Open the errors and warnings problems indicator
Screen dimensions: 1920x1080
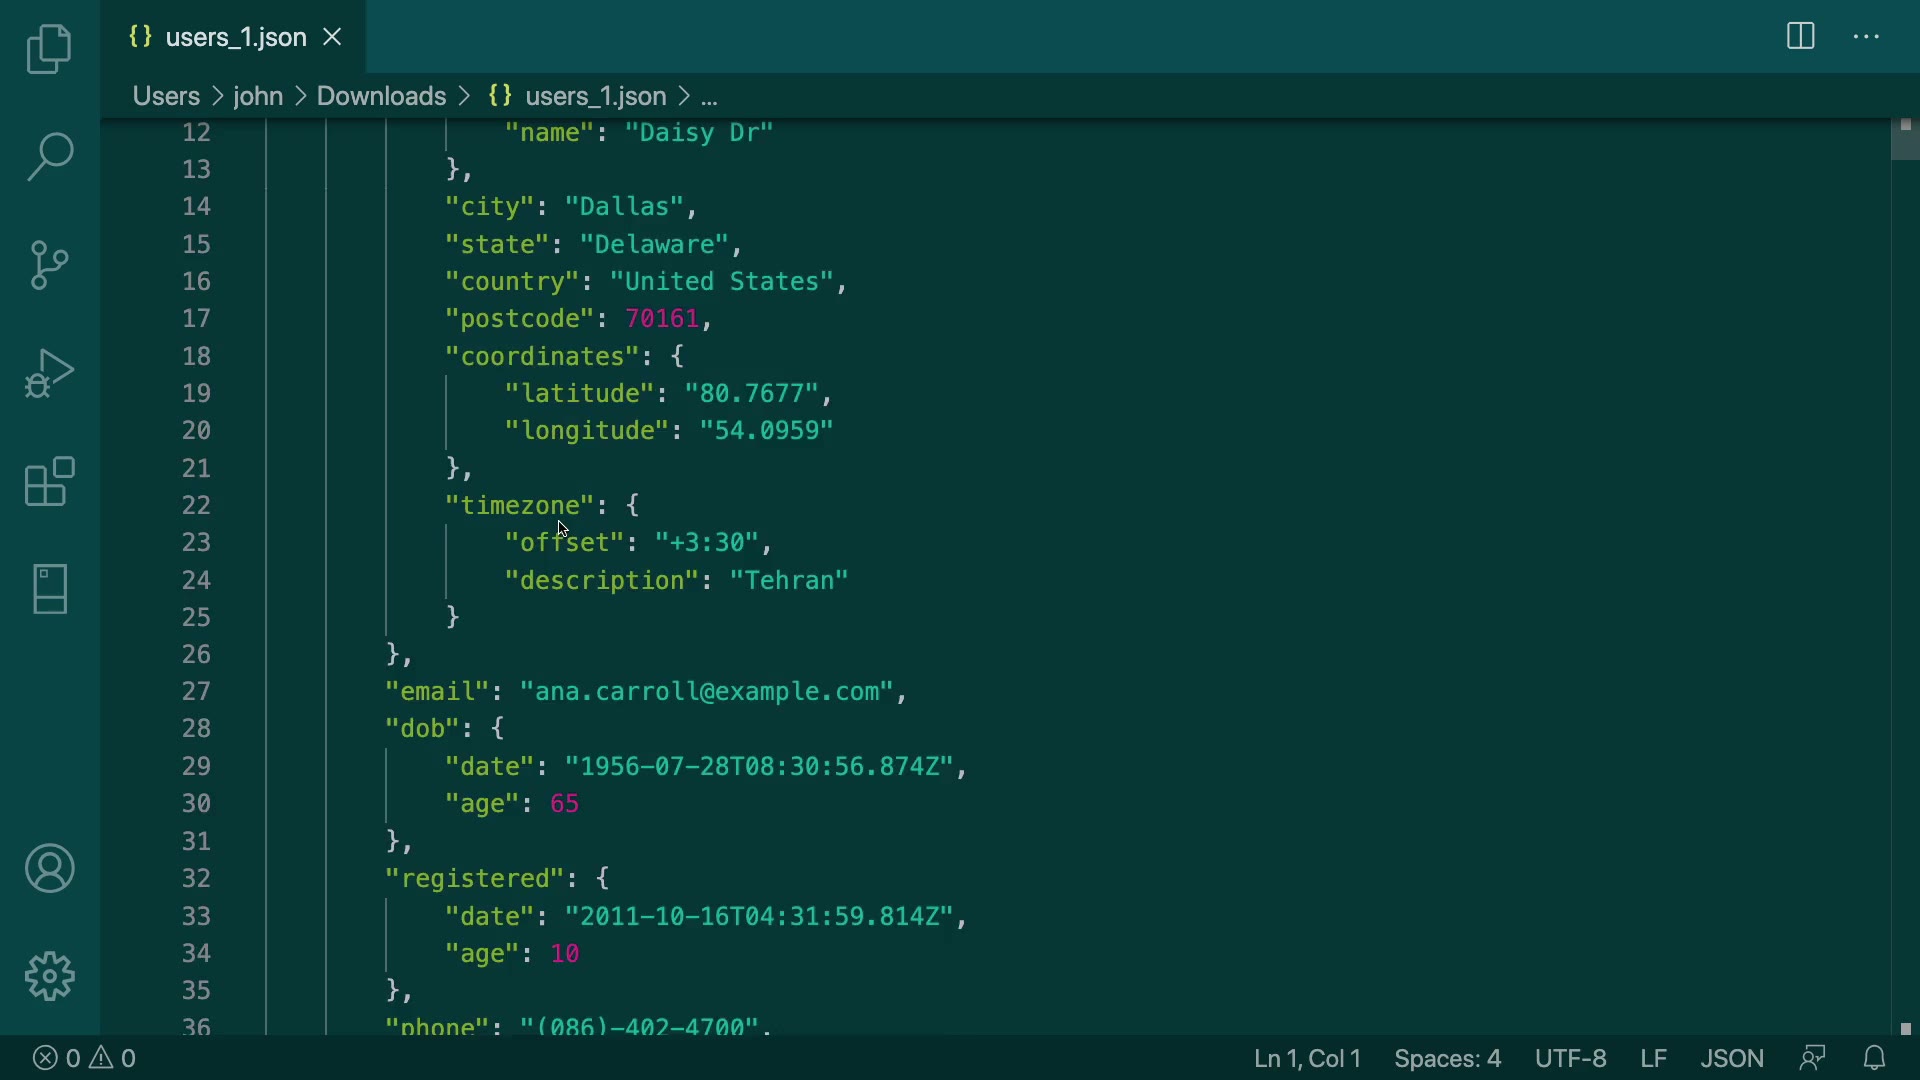(x=85, y=1058)
